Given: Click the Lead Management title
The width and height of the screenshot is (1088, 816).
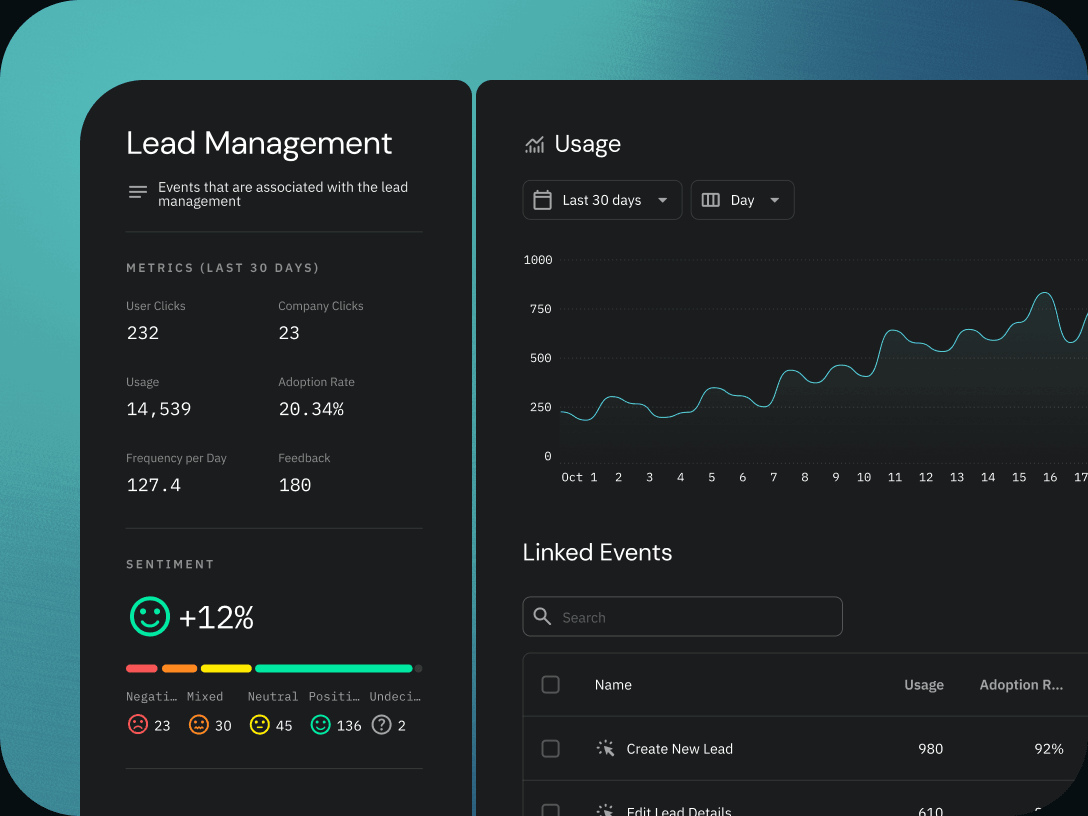Looking at the screenshot, I should (259, 144).
